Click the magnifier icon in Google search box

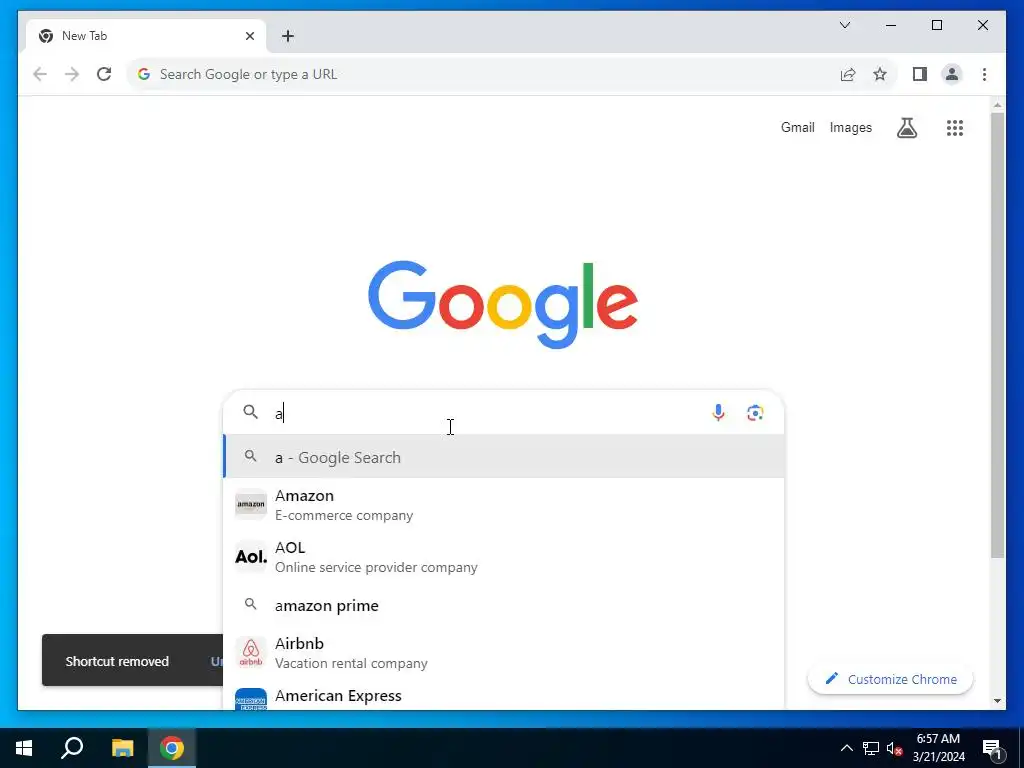tap(251, 412)
